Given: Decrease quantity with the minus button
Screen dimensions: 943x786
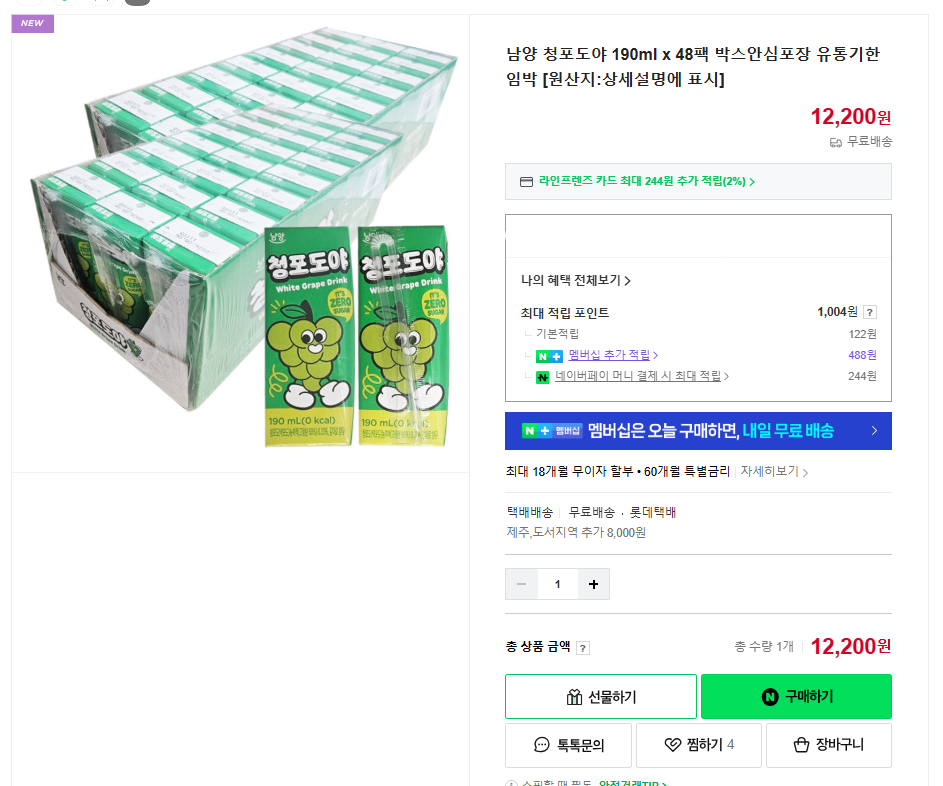Looking at the screenshot, I should click(x=521, y=584).
